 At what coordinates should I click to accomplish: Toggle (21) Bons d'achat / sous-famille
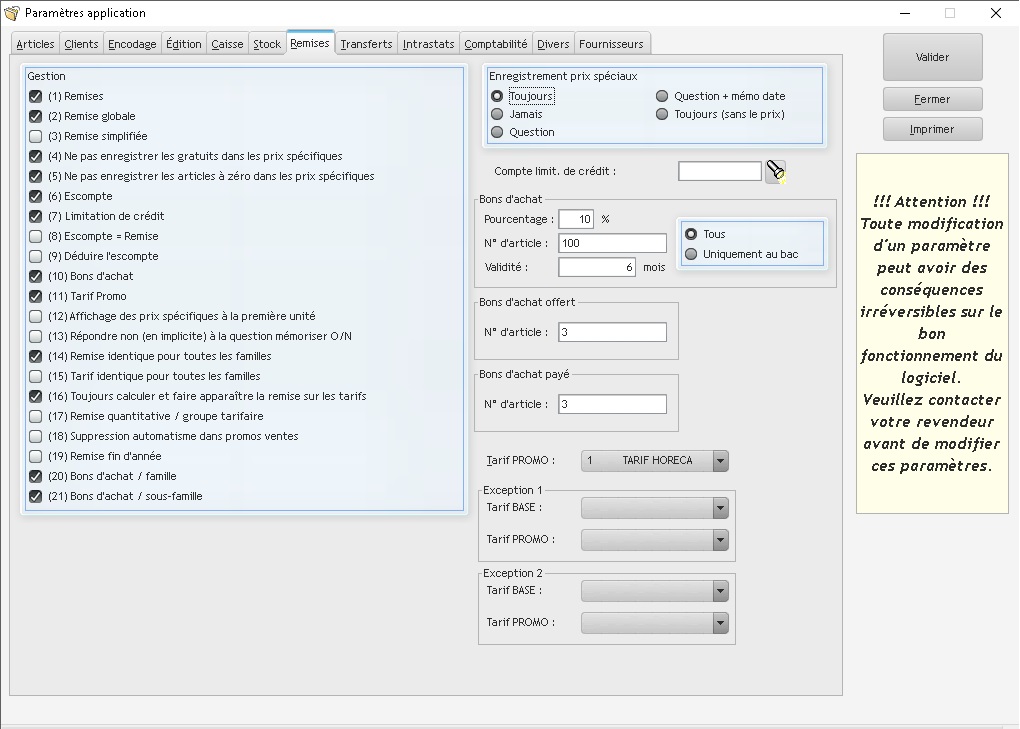(x=36, y=496)
